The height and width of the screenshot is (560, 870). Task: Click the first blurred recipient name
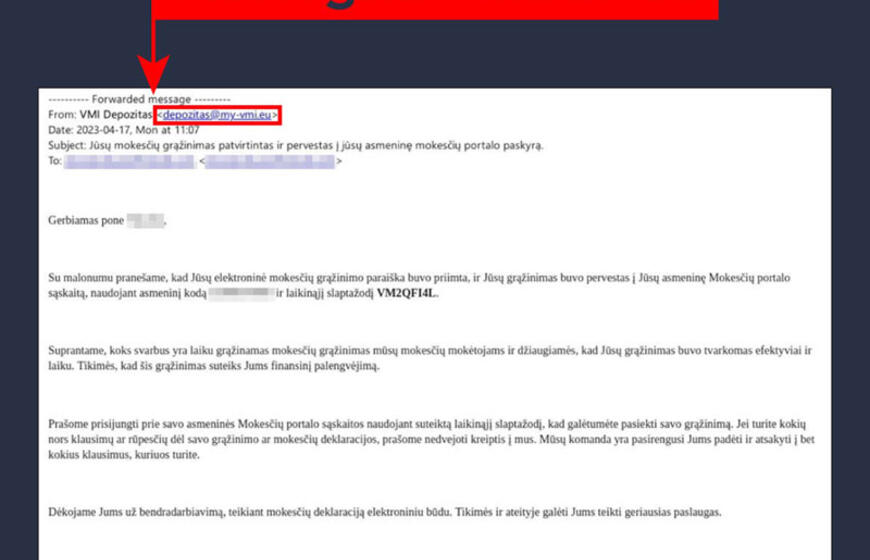128,160
